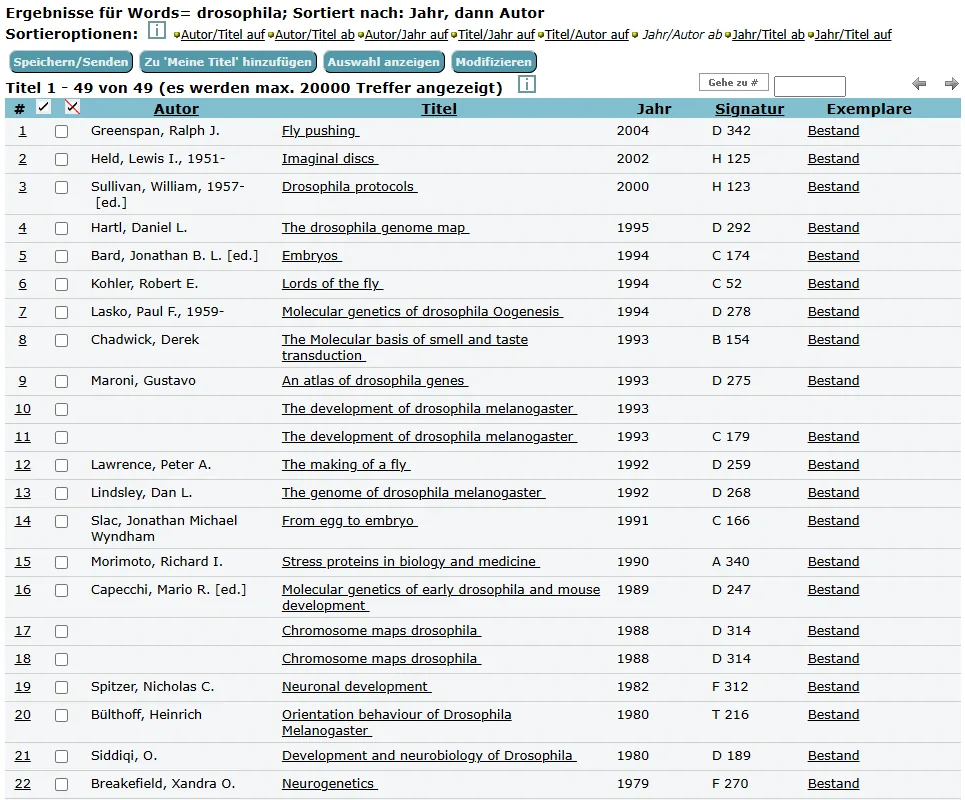Screen dimensions: 965x800
Task: Check the box for The making of a fly
Action: coord(62,465)
